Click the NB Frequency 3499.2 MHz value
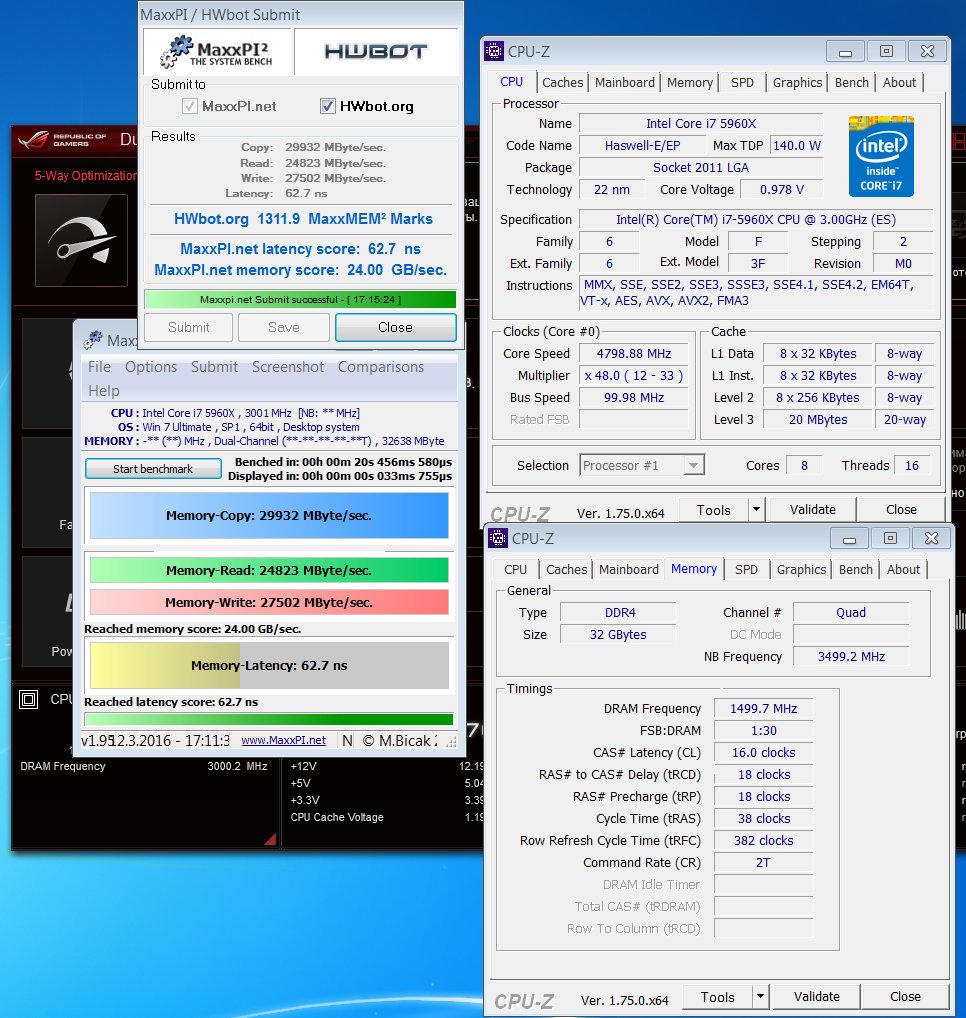This screenshot has height=1018, width=966. 851,656
